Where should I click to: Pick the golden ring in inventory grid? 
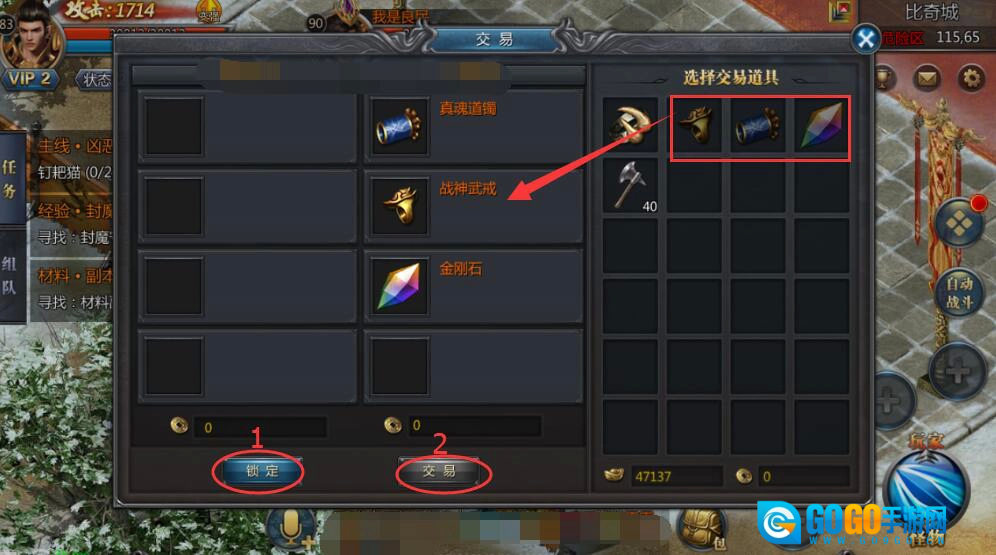[695, 124]
